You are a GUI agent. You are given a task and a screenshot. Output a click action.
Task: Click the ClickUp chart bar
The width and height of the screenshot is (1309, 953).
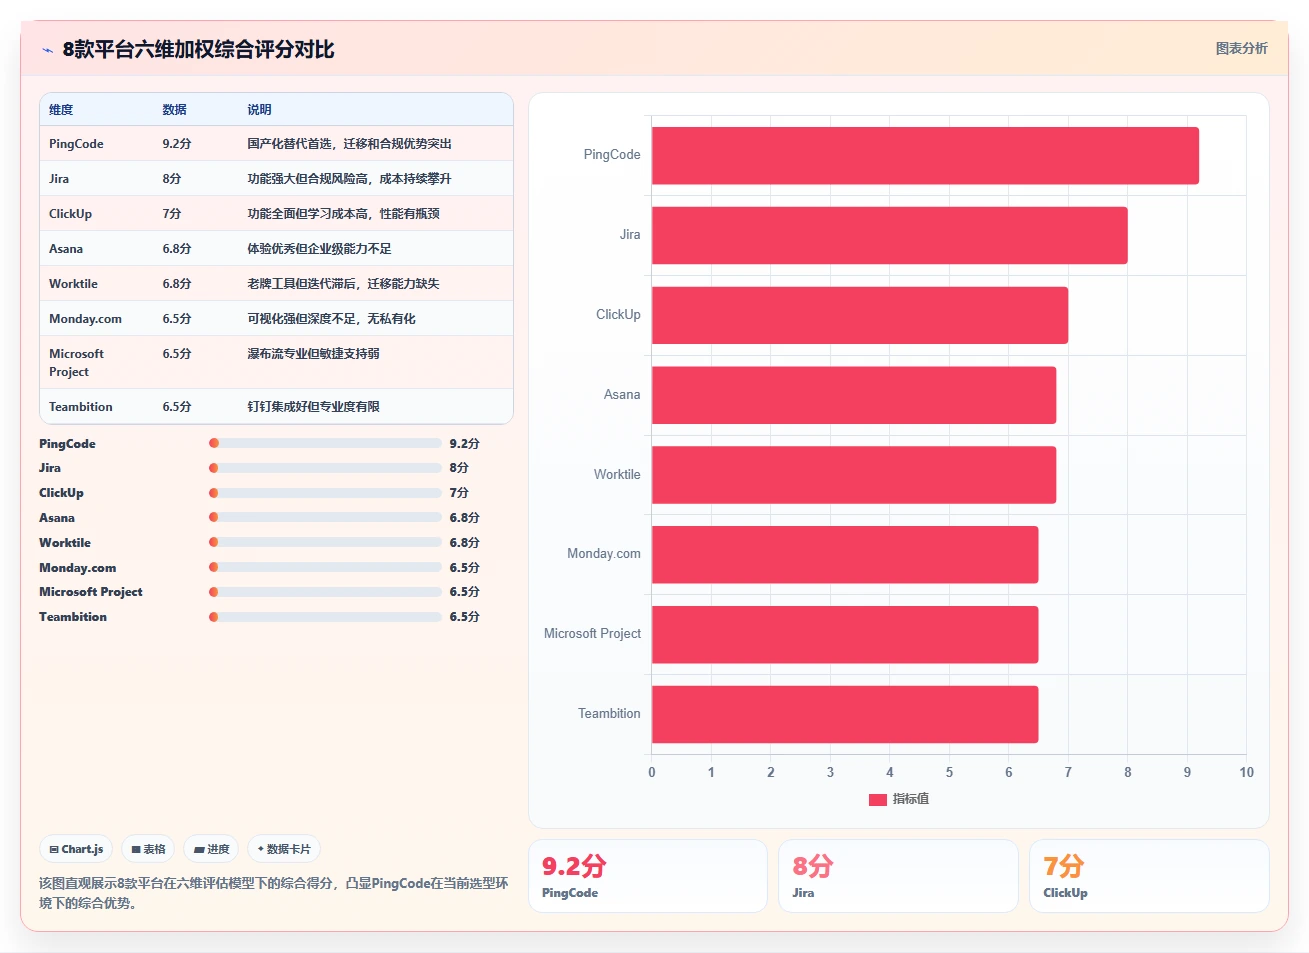(860, 315)
